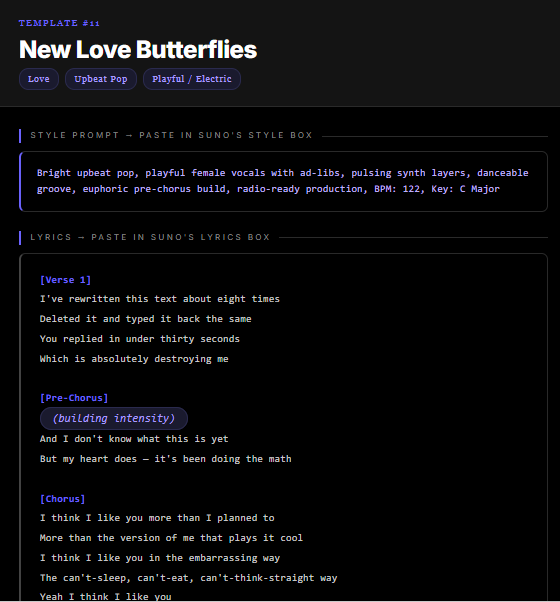This screenshot has width=560, height=602.
Task: Click line 'But my heart does — it's been doing the math'
Action: point(165,459)
